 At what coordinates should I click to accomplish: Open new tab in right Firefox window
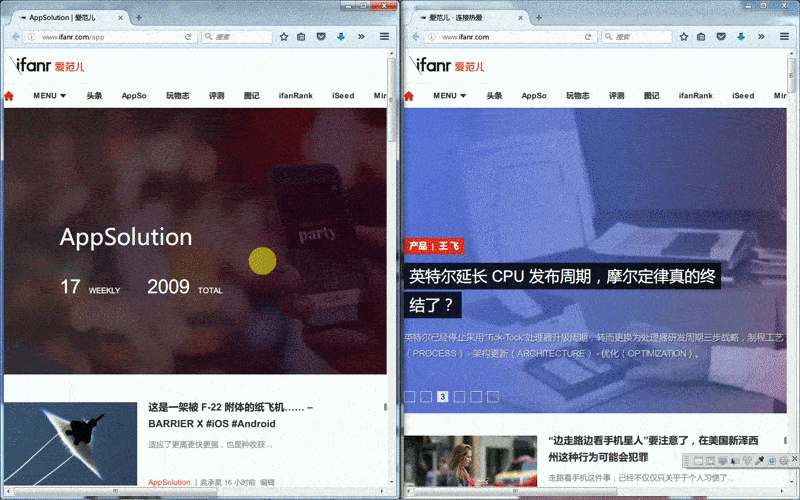click(538, 18)
